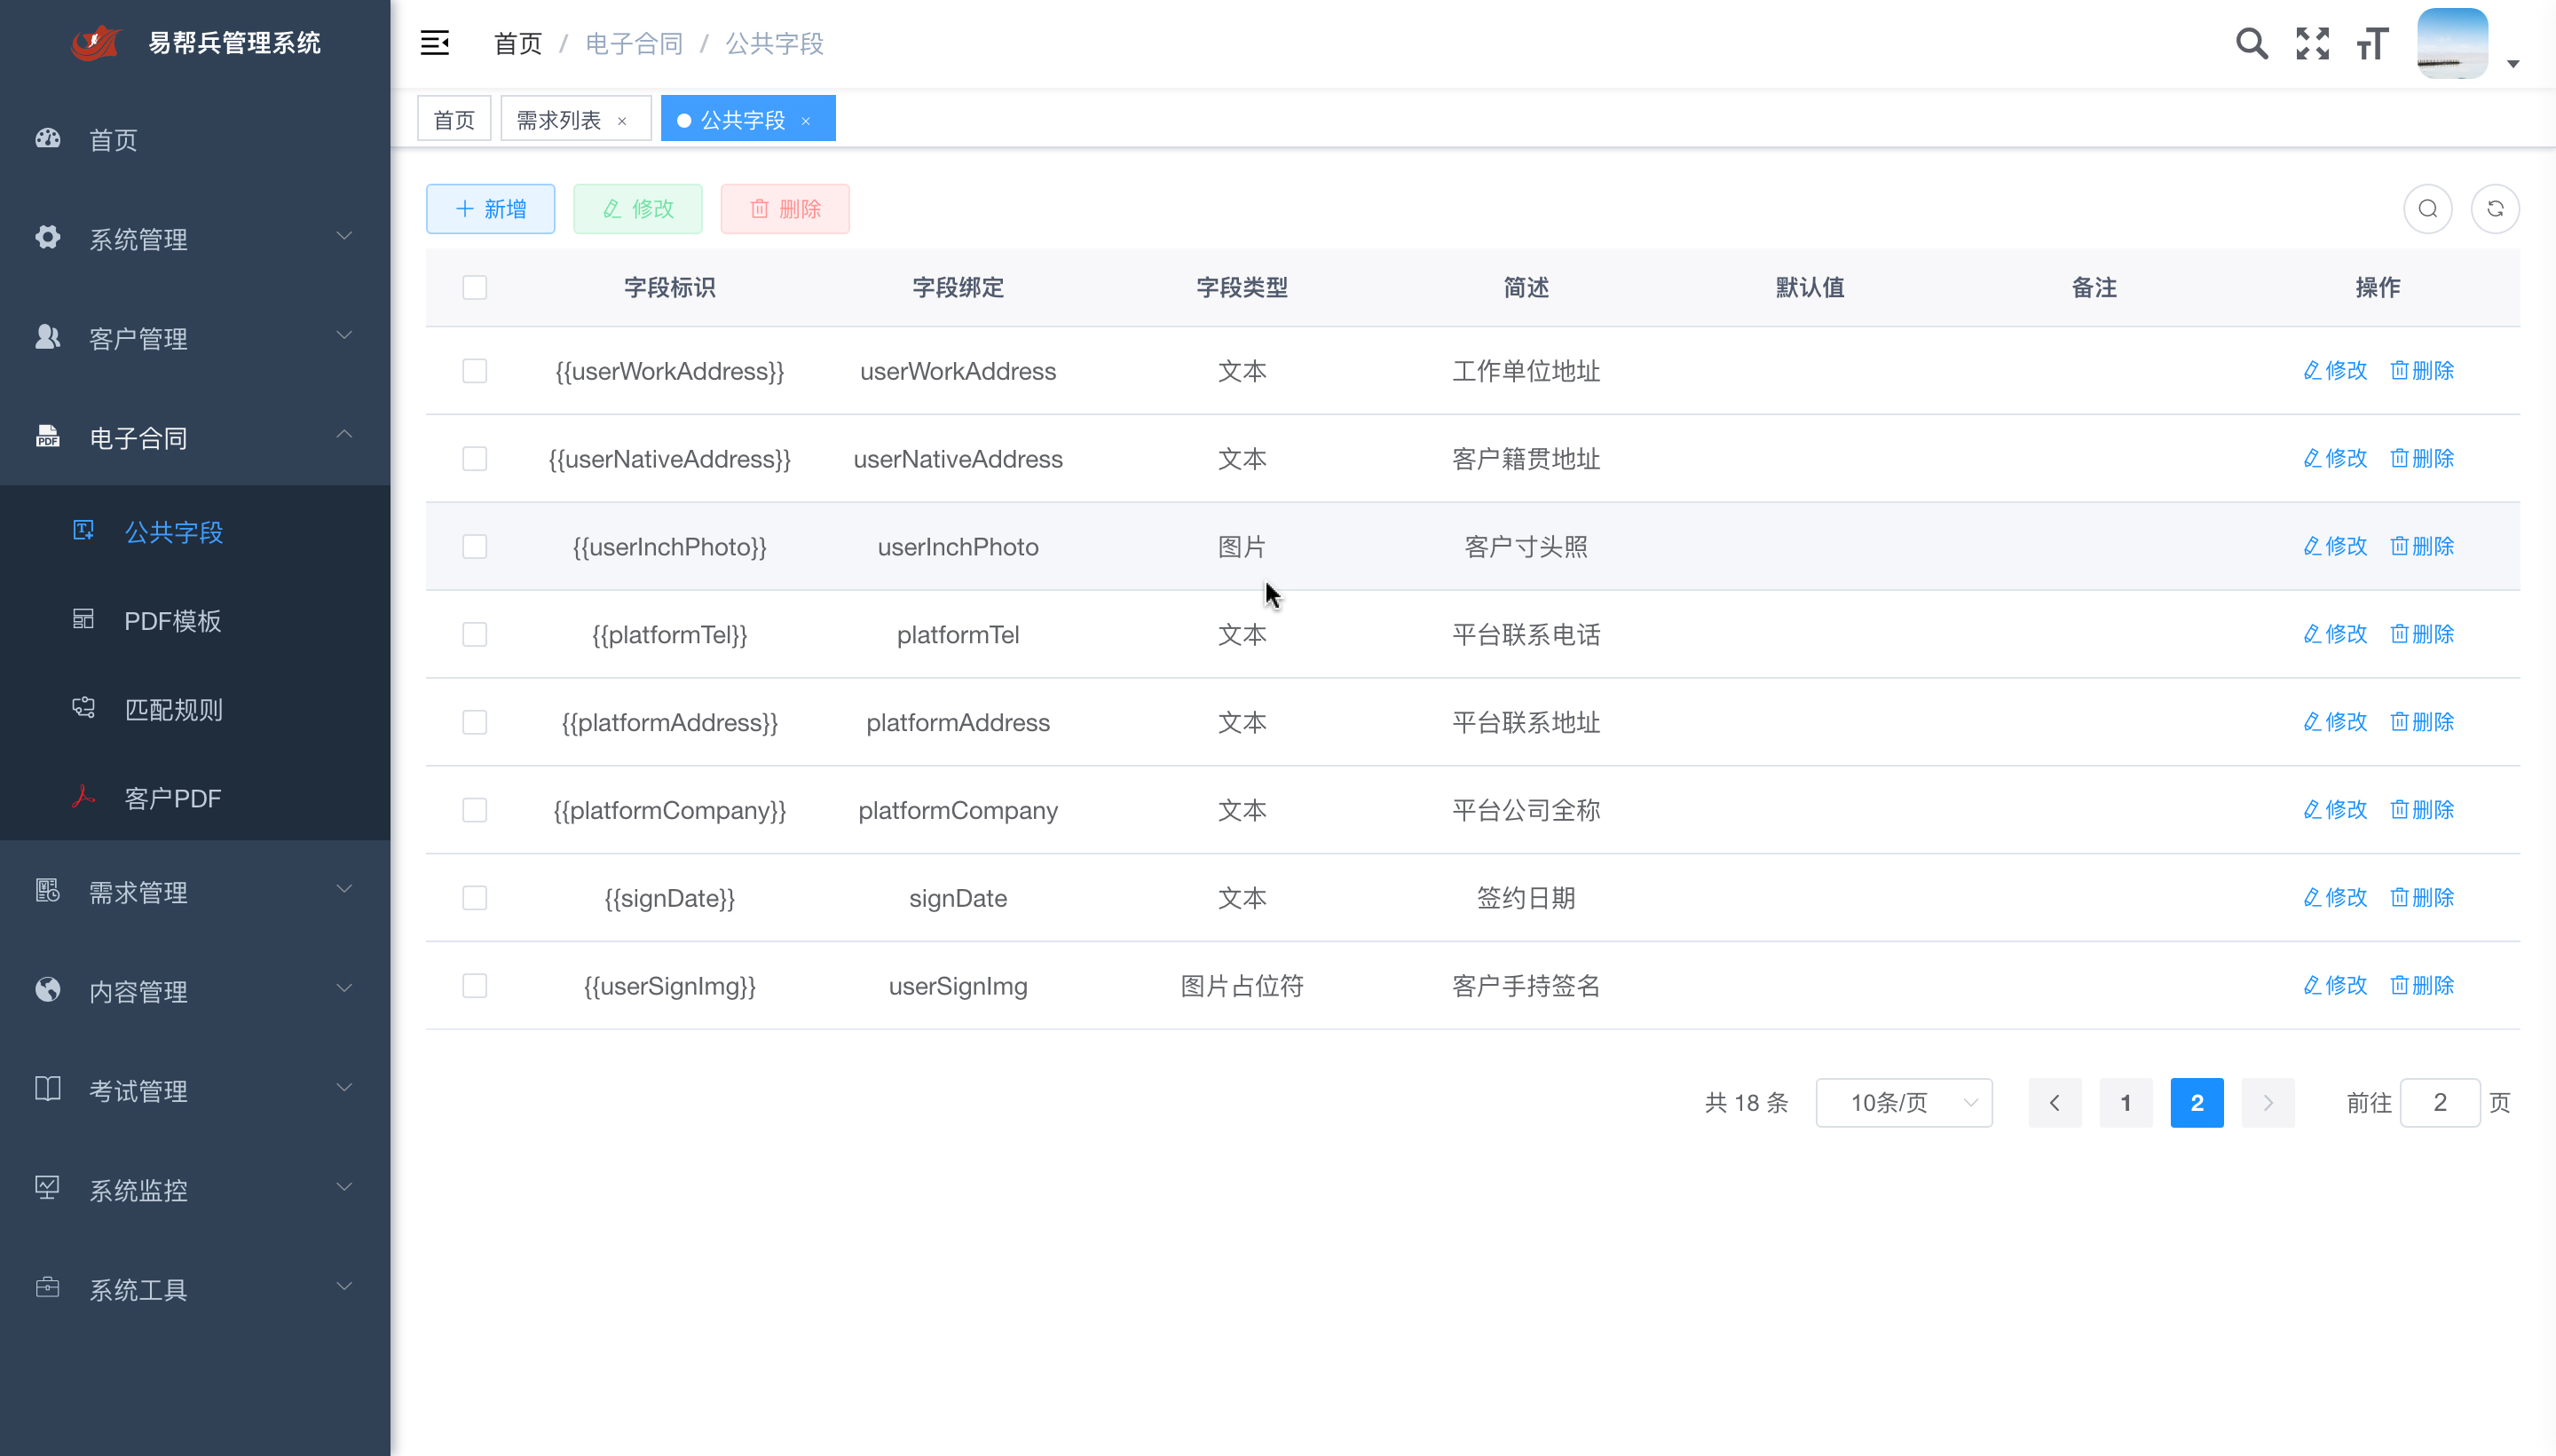The height and width of the screenshot is (1456, 2556).
Task: Delete the platformAddress row via 删除
Action: tap(2422, 723)
